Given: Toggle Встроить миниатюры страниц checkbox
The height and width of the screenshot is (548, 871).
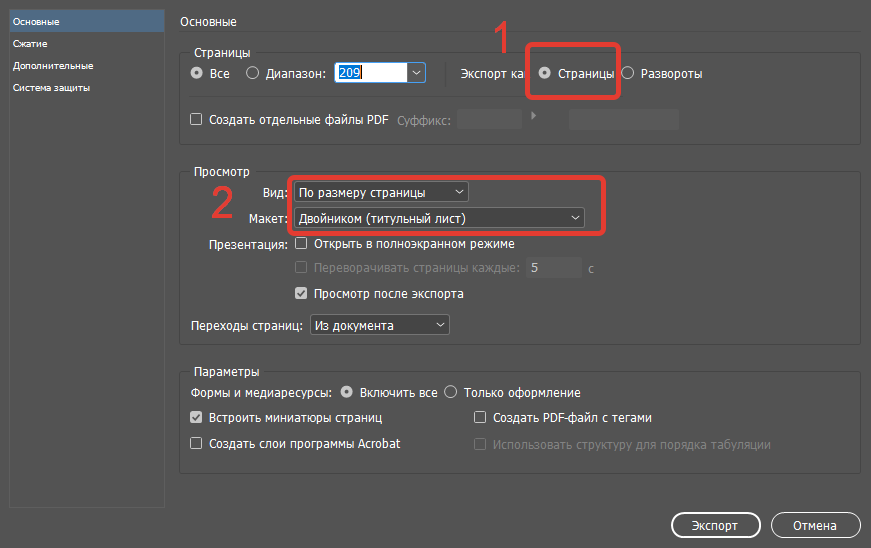Looking at the screenshot, I should [196, 418].
